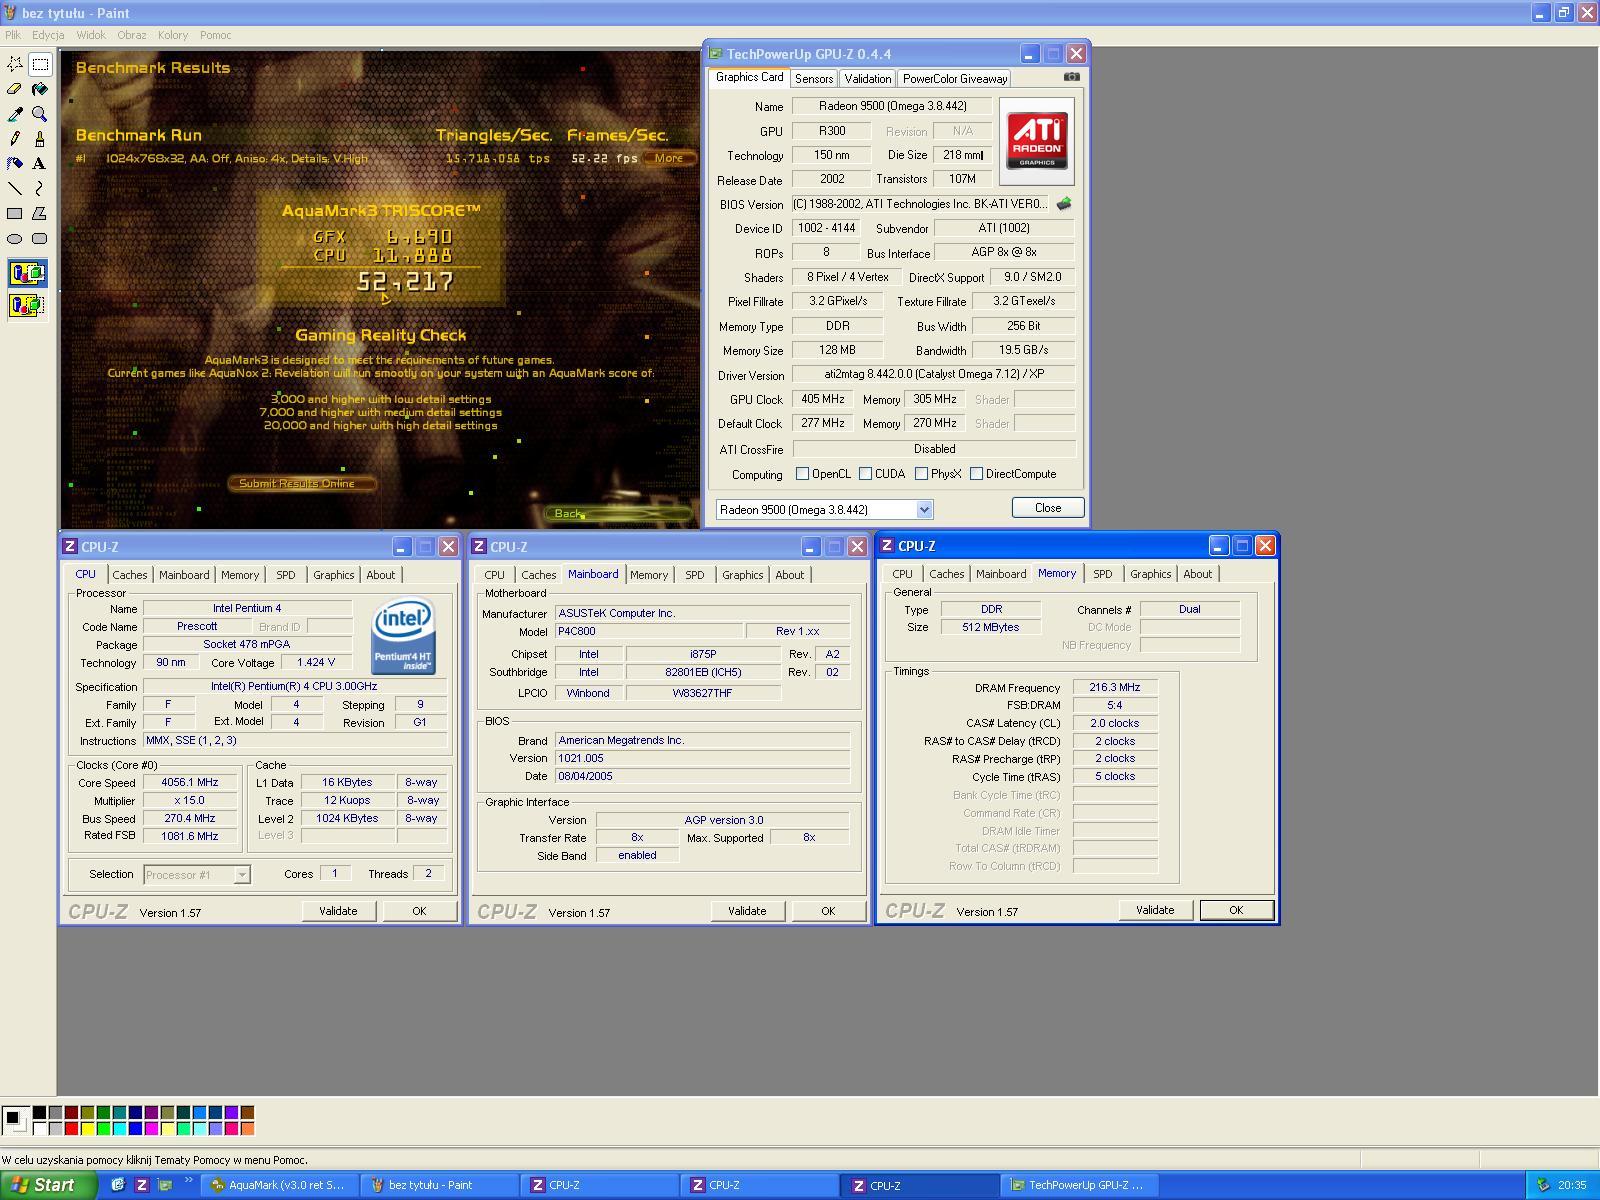Switch to TechPowerUp GPU-Z taskbar button
Screen dimensions: 1600x1200
1080,1185
